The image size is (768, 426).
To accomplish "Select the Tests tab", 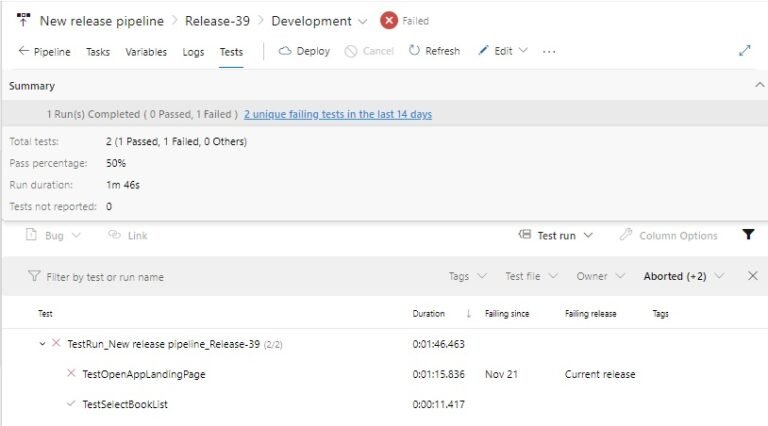I will point(231,52).
